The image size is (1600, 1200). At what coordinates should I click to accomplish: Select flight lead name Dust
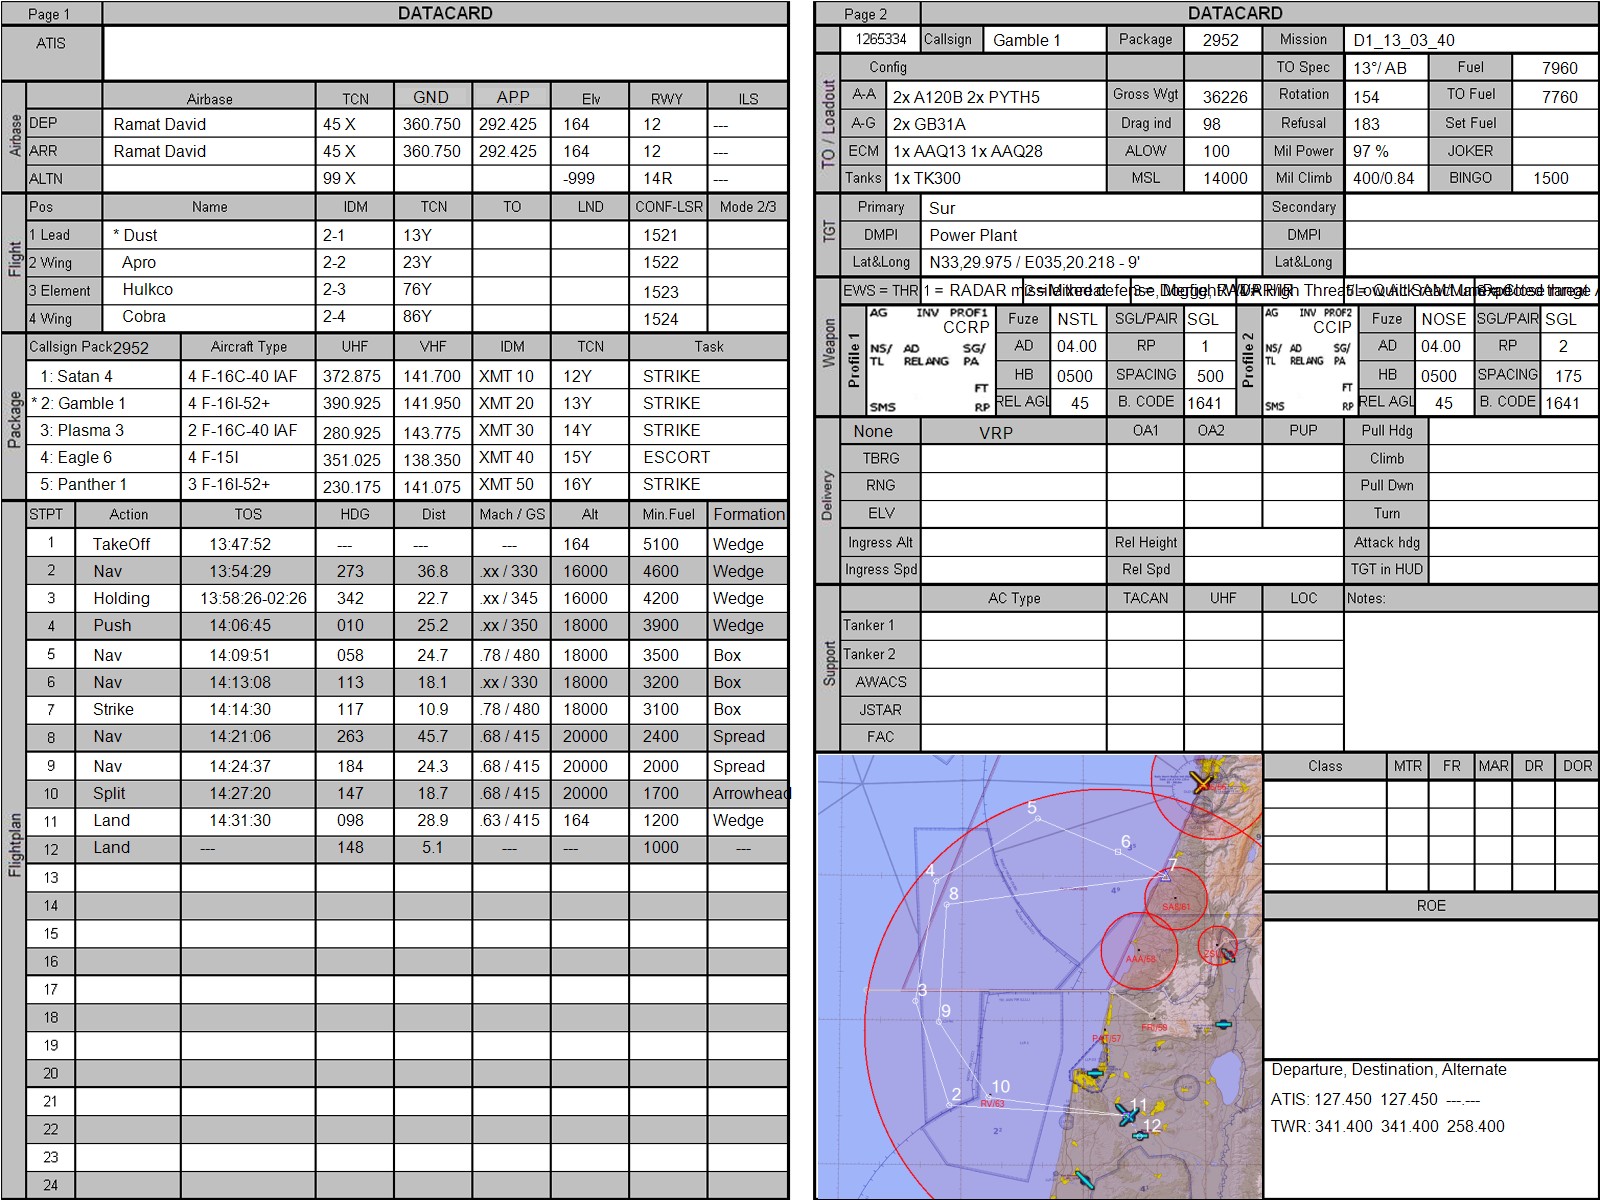coord(140,235)
